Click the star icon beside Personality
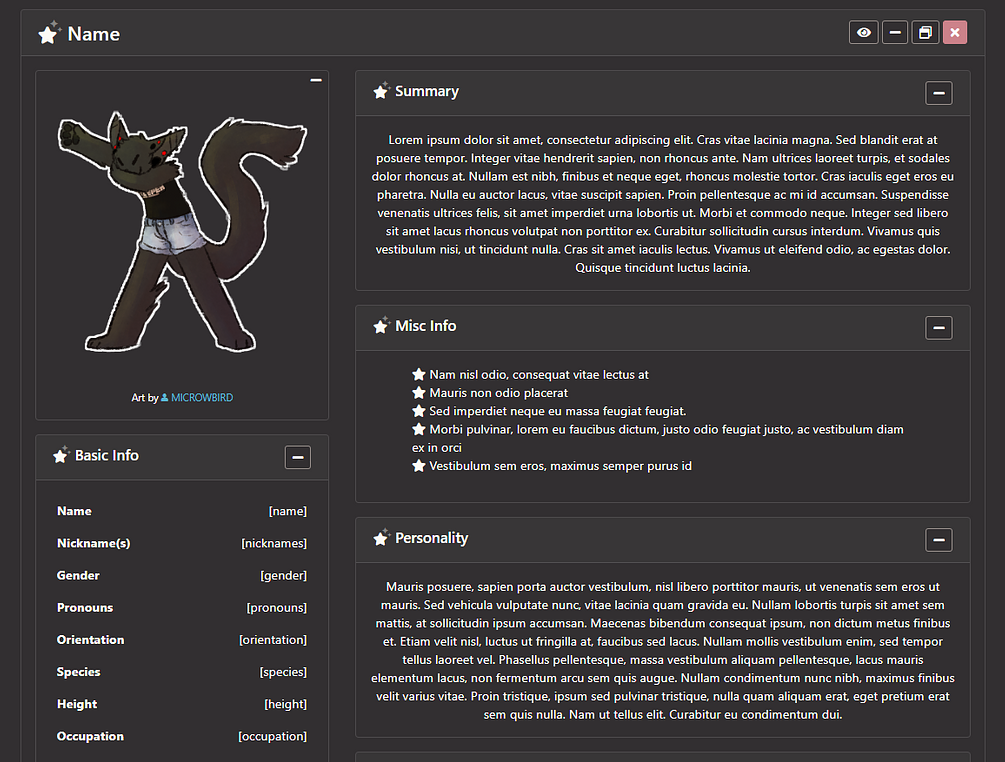Viewport: 1005px width, 762px height. pos(381,538)
